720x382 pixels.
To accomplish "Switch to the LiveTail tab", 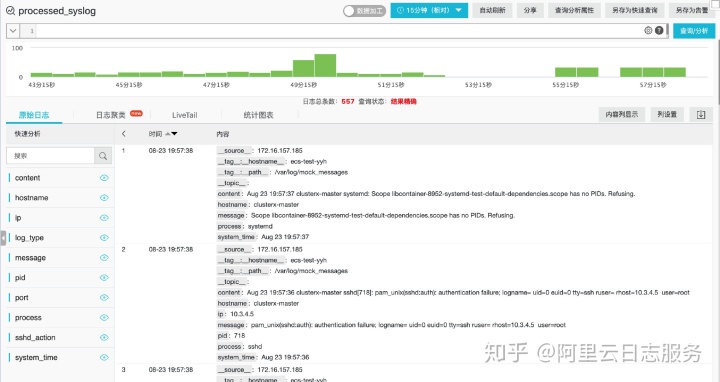I will point(185,115).
